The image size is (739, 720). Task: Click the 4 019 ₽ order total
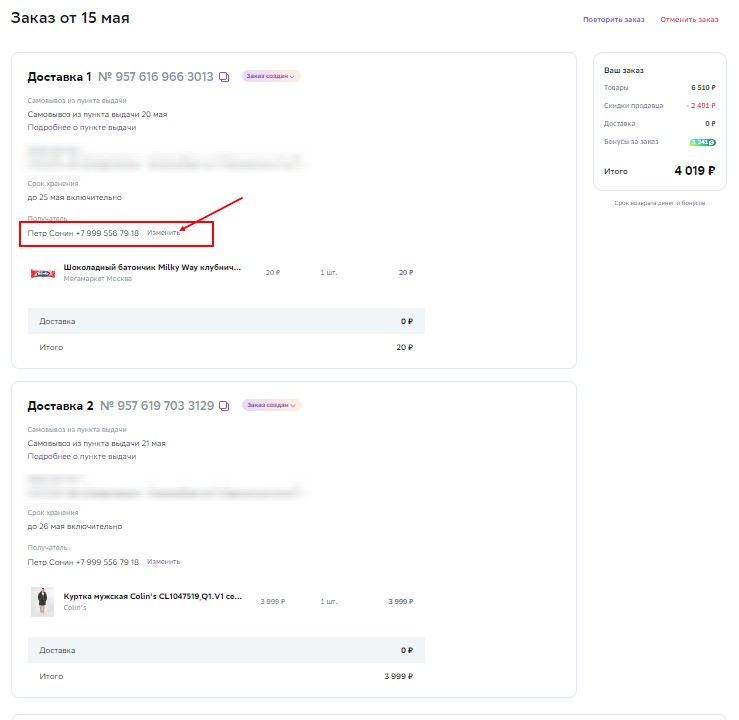tap(694, 170)
